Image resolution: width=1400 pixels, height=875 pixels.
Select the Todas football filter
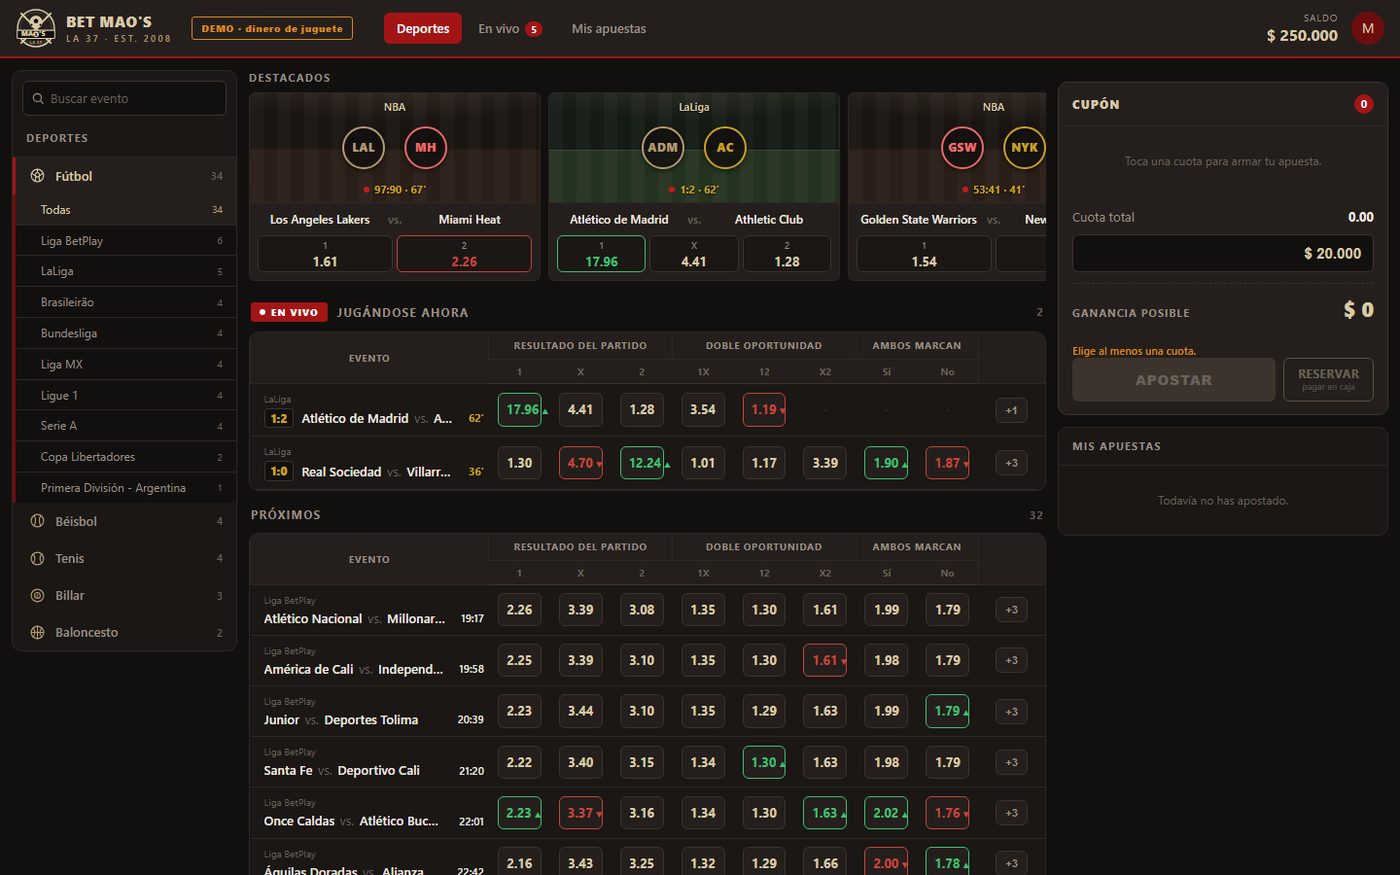tap(126, 210)
